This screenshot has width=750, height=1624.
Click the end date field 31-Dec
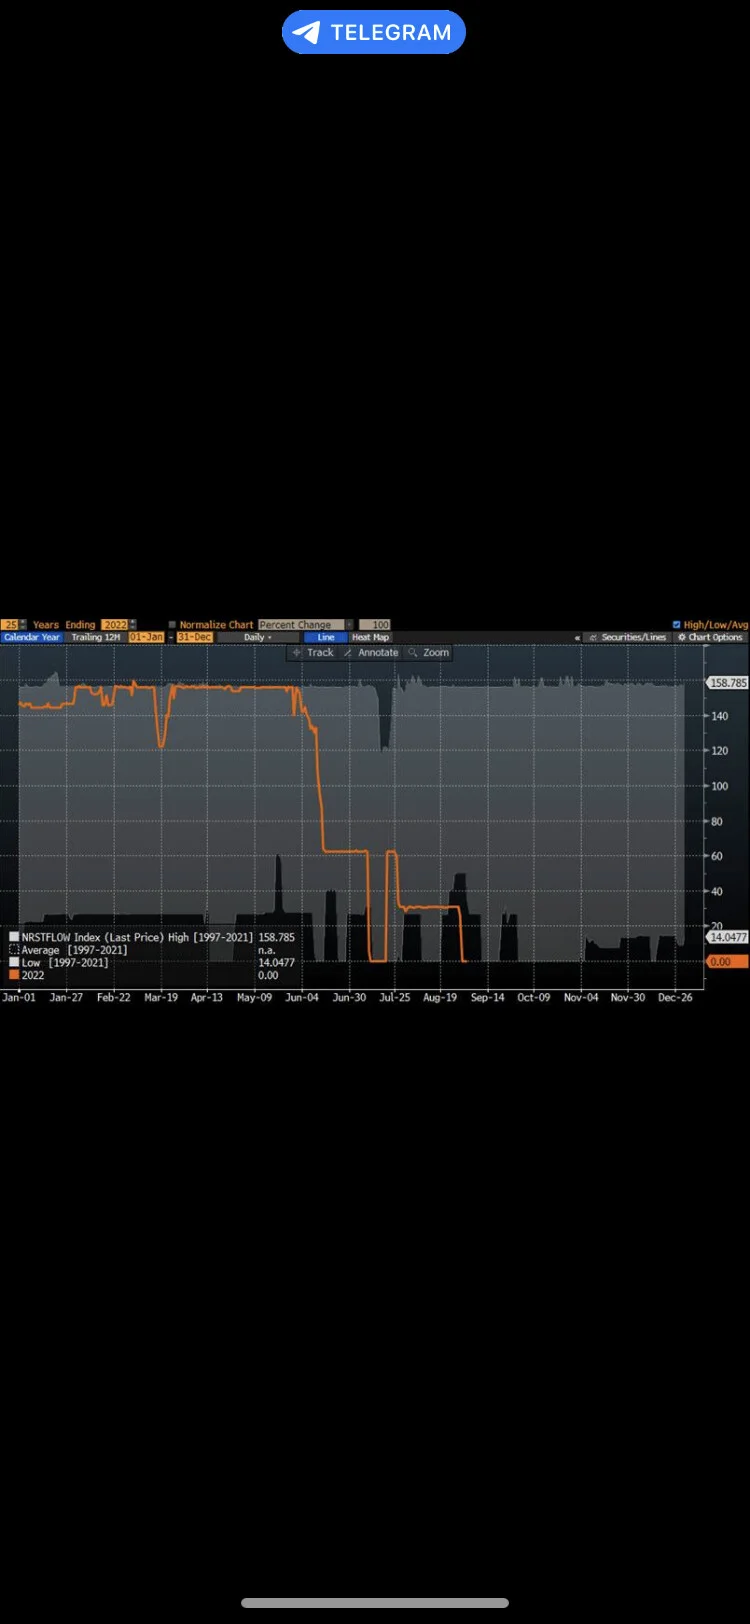[194, 637]
